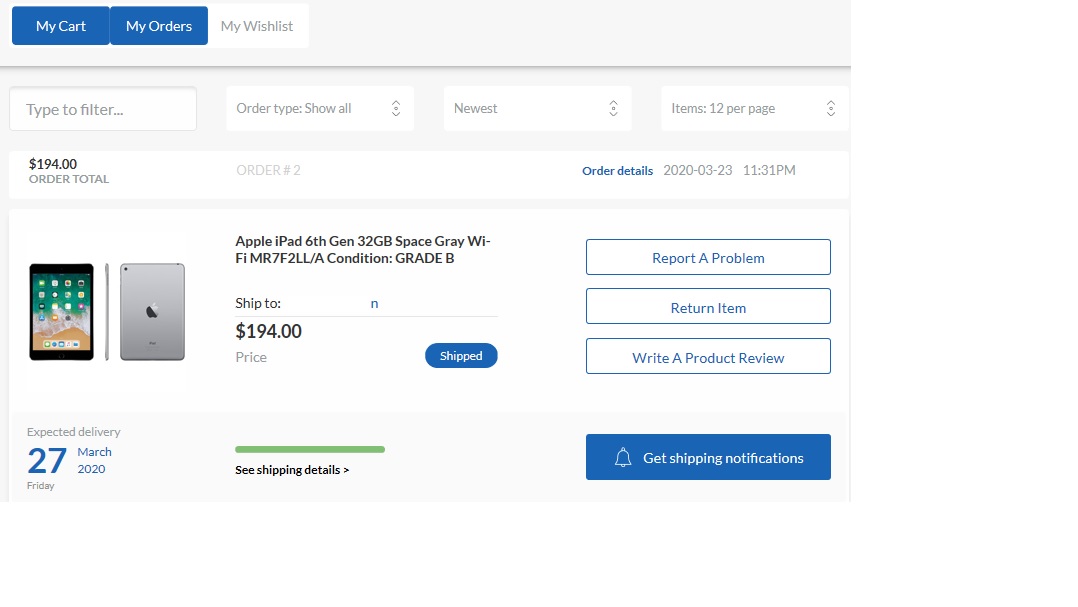Click the Expected delivery label
Image resolution: width=1078 pixels, height=607 pixels.
[x=74, y=432]
